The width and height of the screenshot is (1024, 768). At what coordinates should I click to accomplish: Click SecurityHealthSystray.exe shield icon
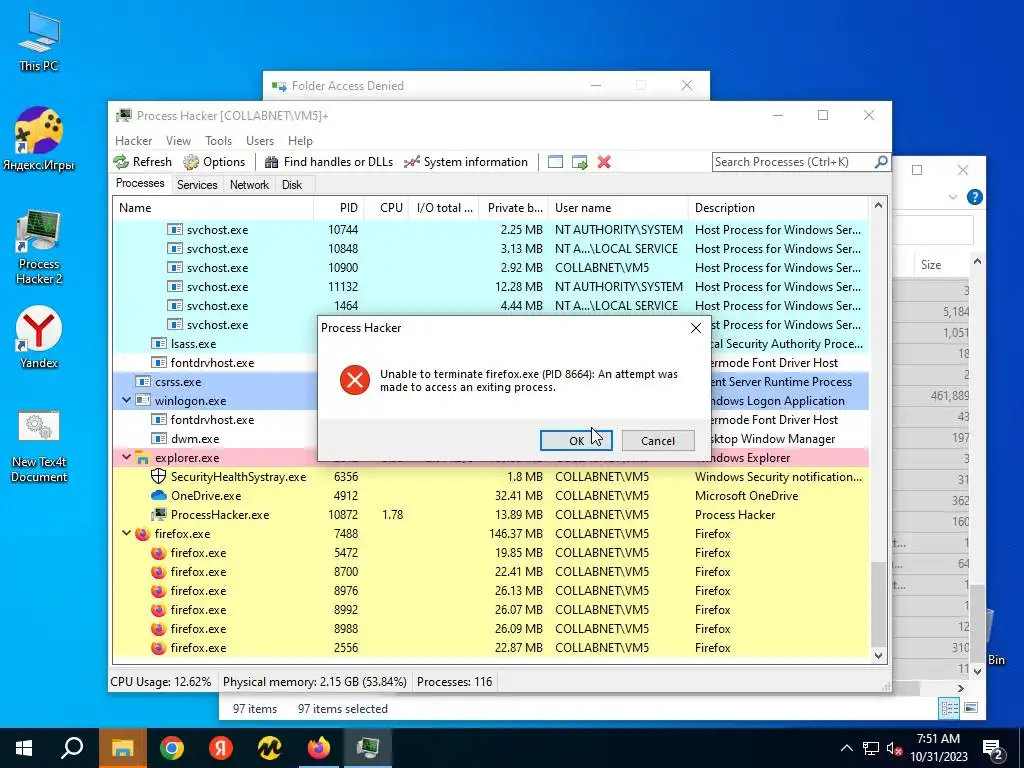pyautogui.click(x=158, y=477)
